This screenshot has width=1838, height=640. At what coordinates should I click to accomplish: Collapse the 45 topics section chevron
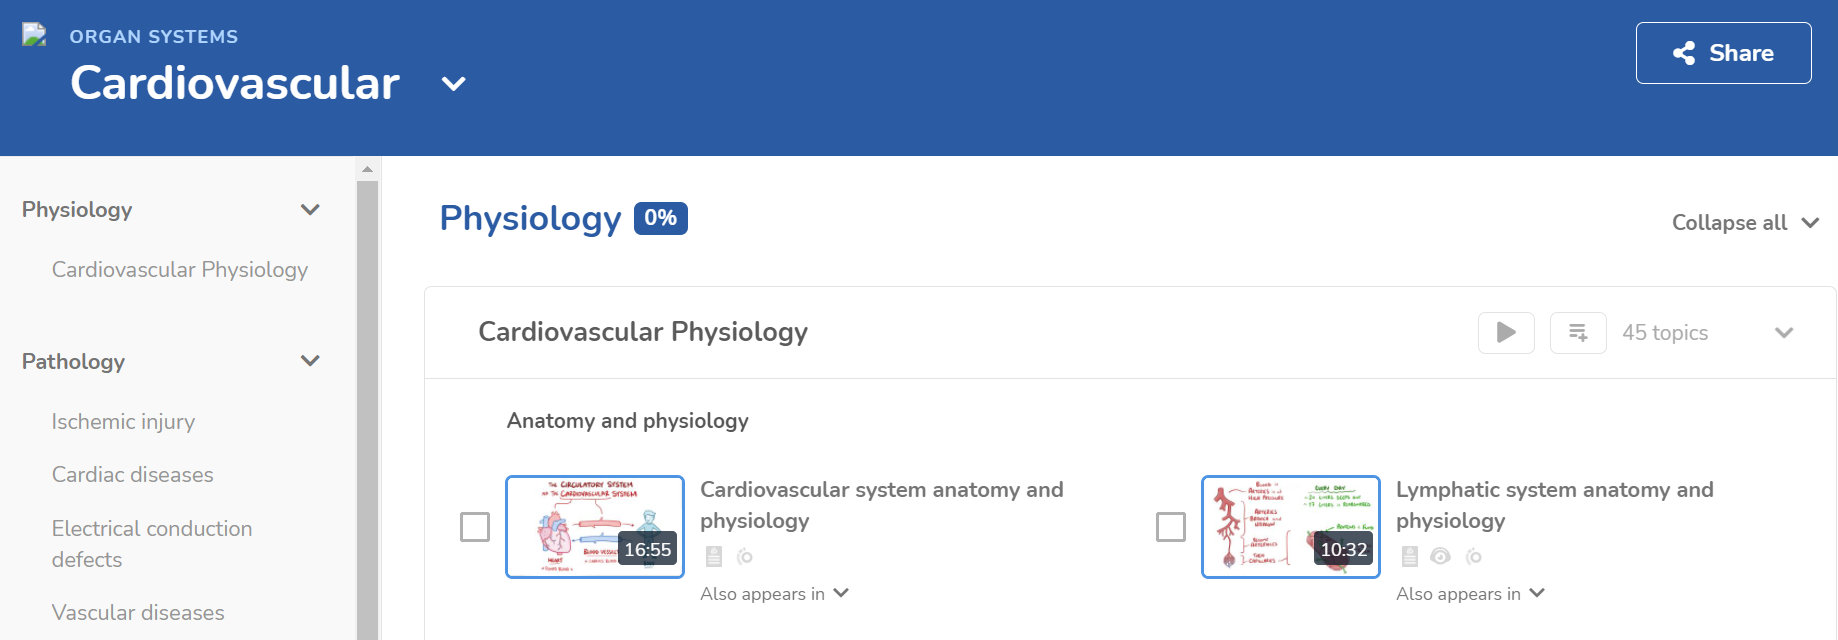click(x=1783, y=333)
